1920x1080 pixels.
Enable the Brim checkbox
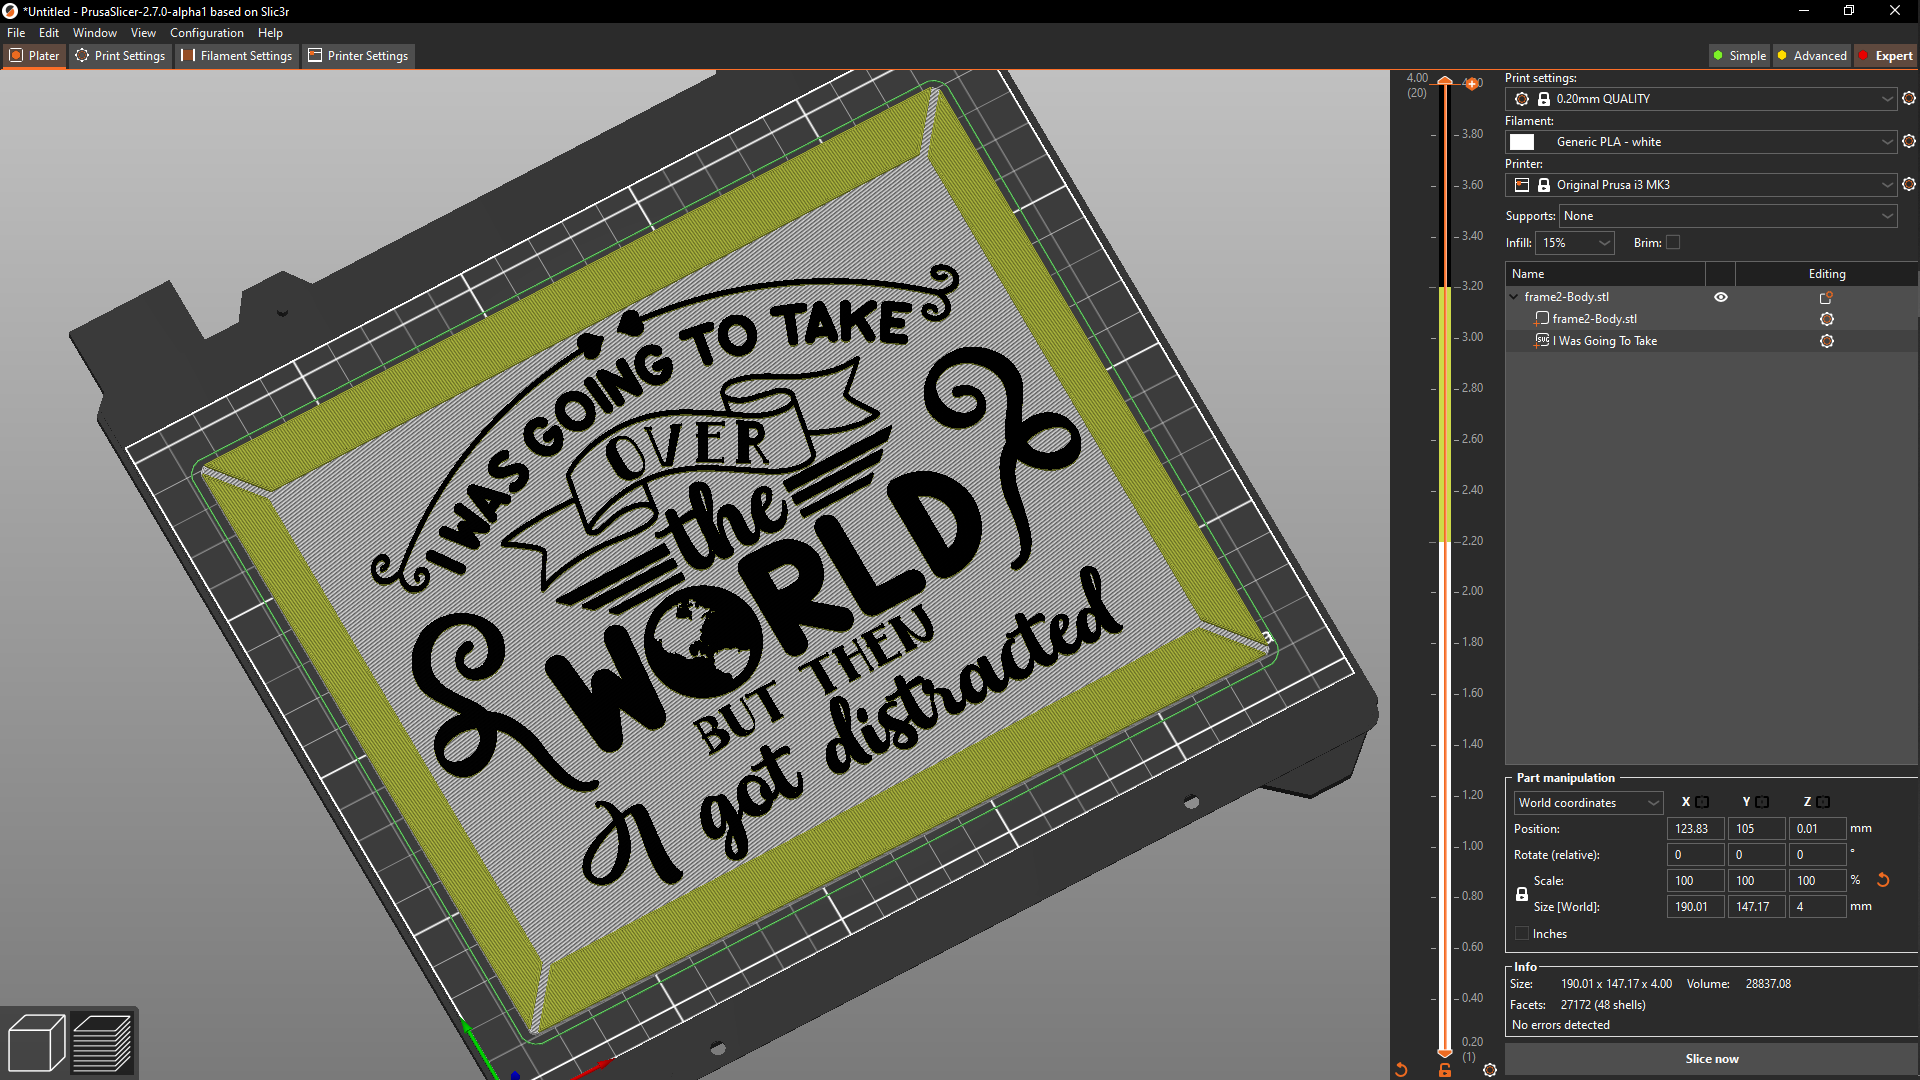(x=1674, y=242)
